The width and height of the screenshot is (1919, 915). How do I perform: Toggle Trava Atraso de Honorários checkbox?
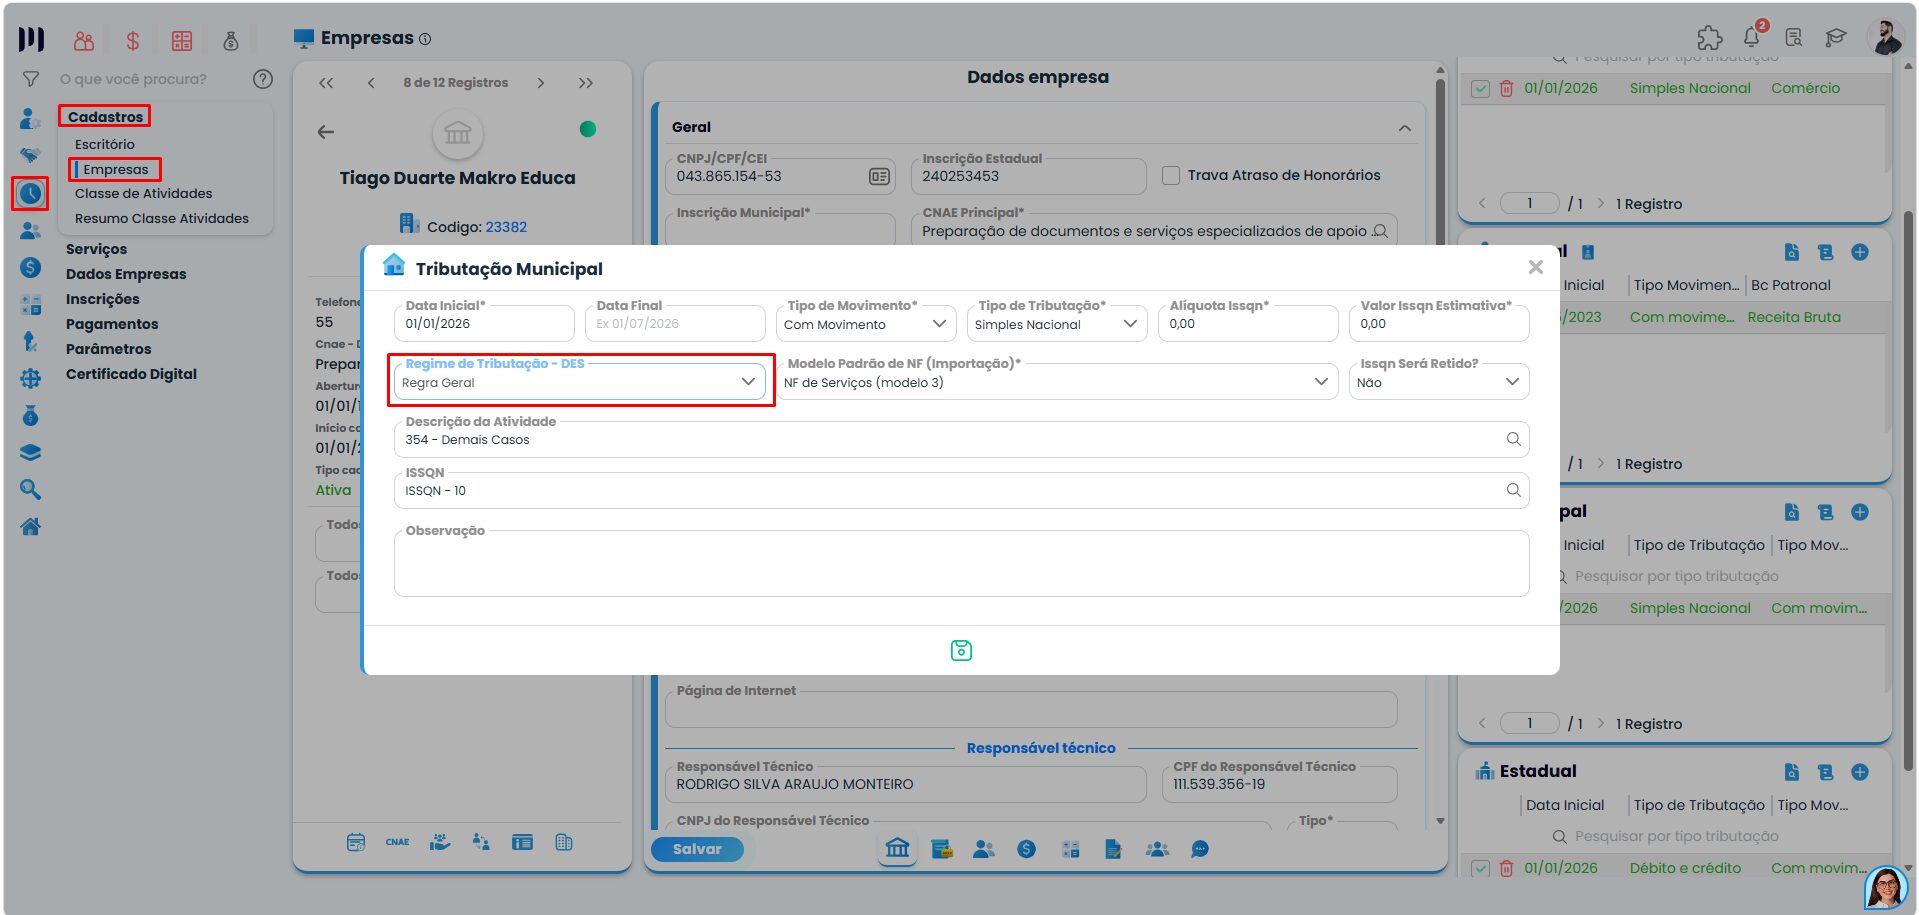point(1171,176)
